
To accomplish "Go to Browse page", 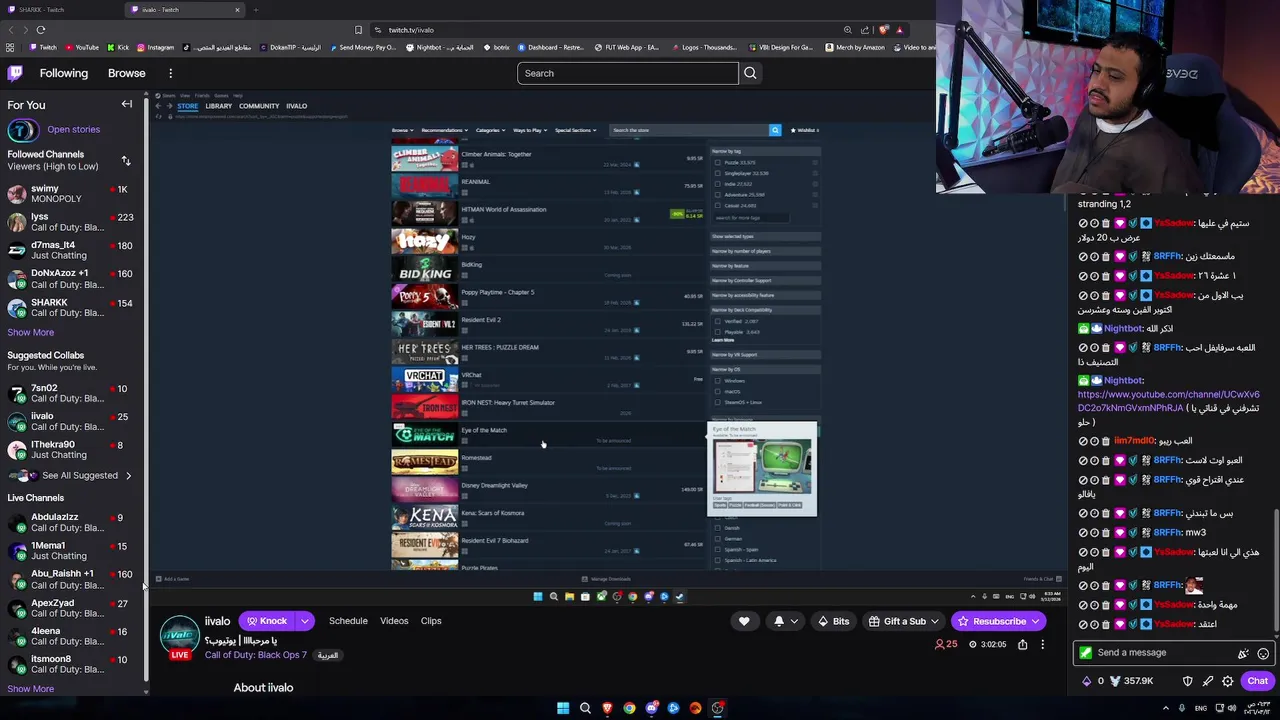I will [127, 73].
